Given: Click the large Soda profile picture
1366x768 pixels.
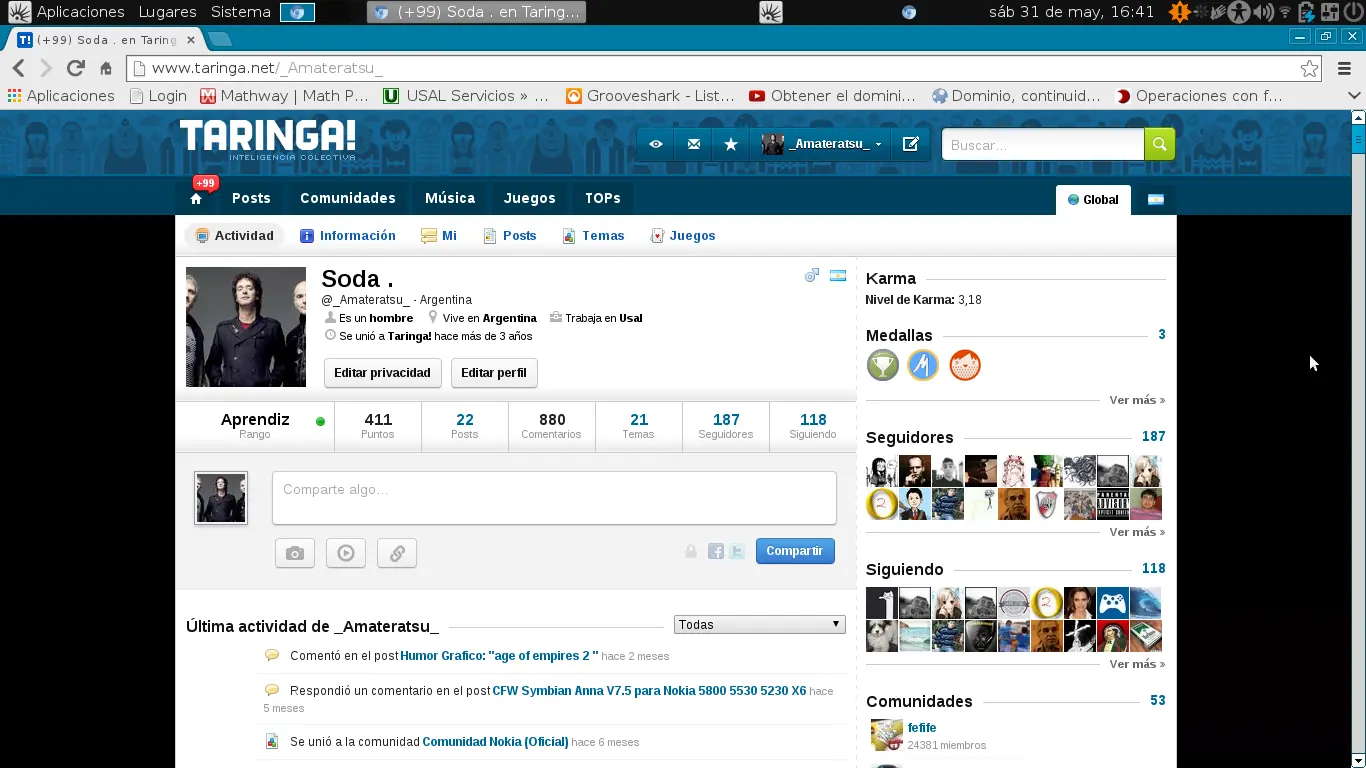Looking at the screenshot, I should (x=246, y=327).
